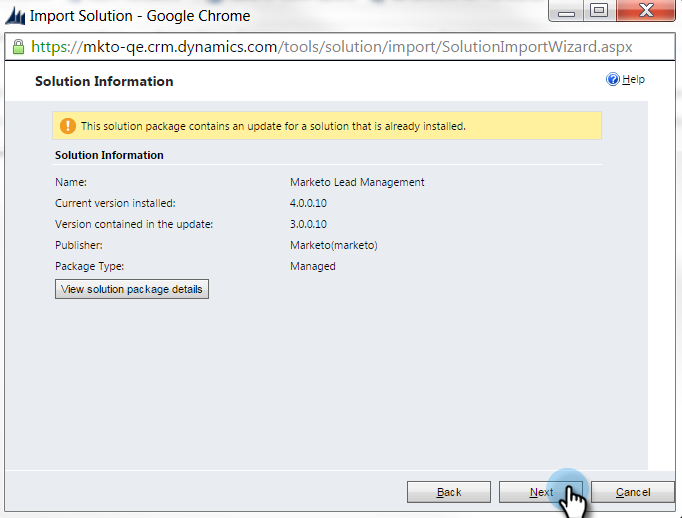Cancel the solution import
Viewport: 682px width, 518px height.
pos(632,492)
